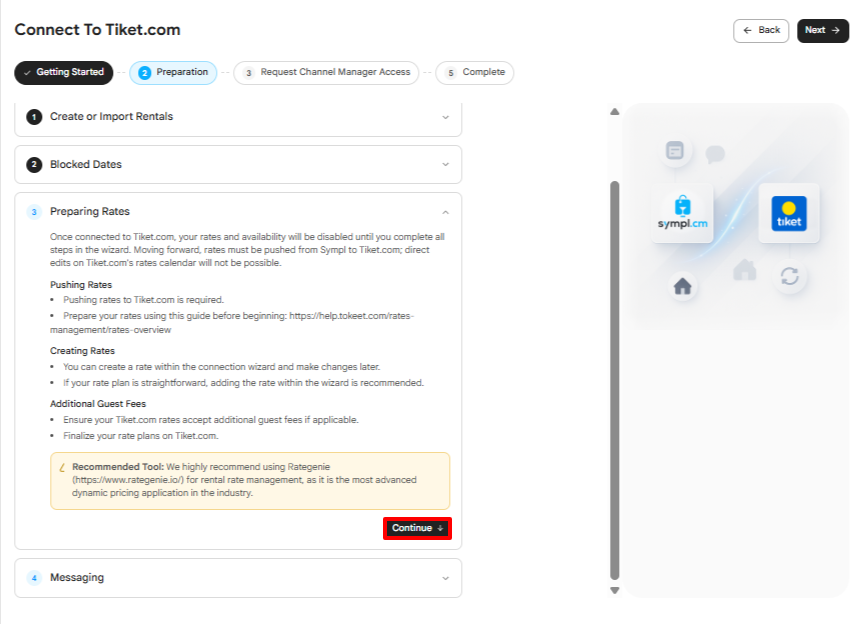Click the sync arrows icon in illustration
Image resolution: width=868 pixels, height=624 pixels.
point(789,276)
